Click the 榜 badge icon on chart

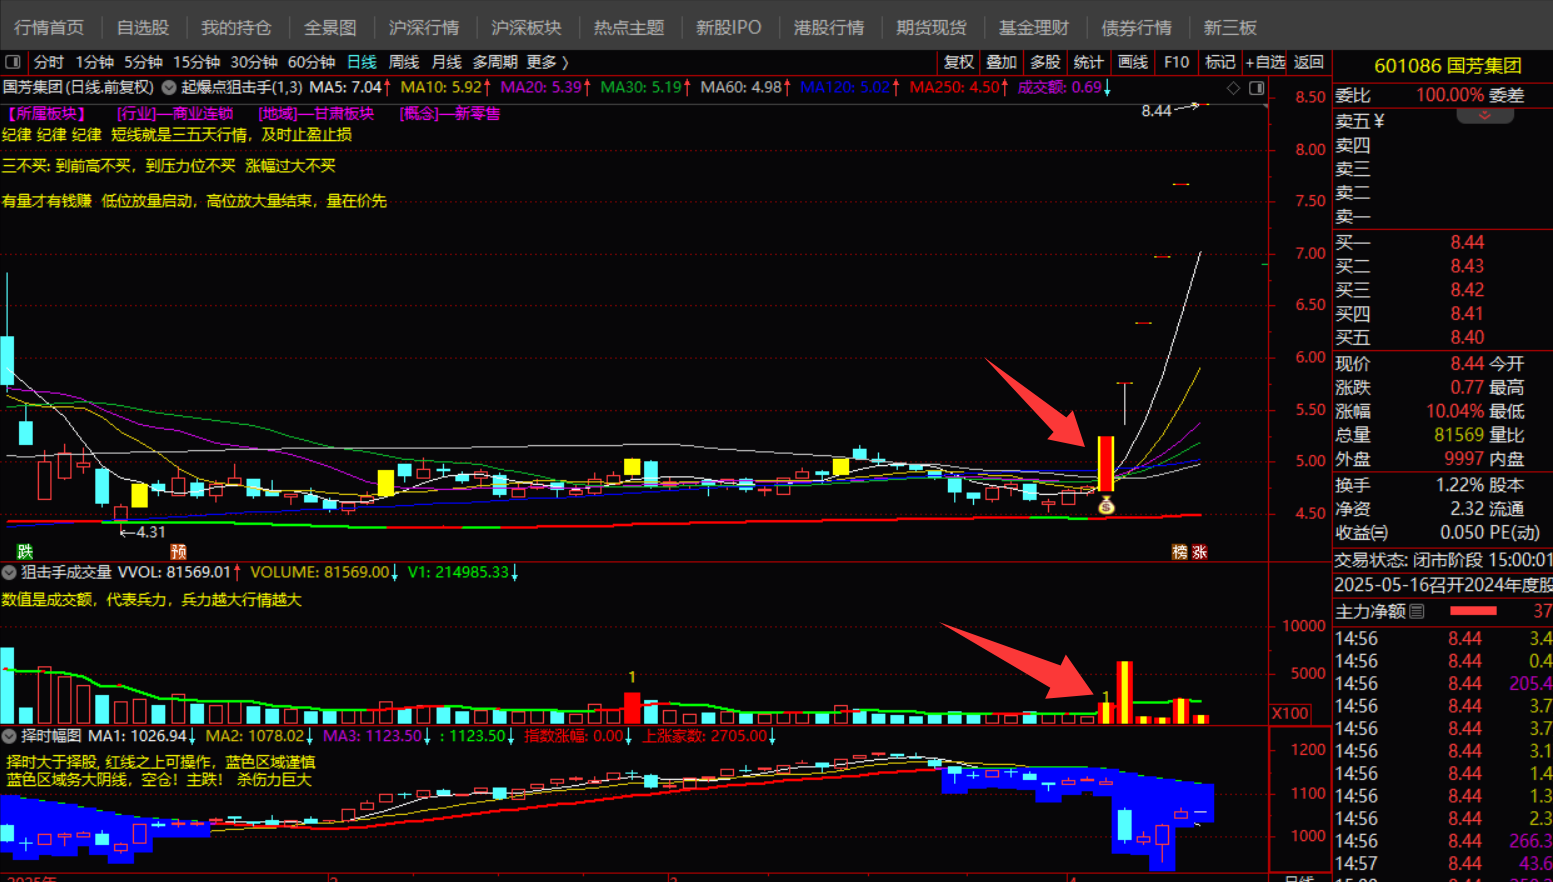[1180, 552]
